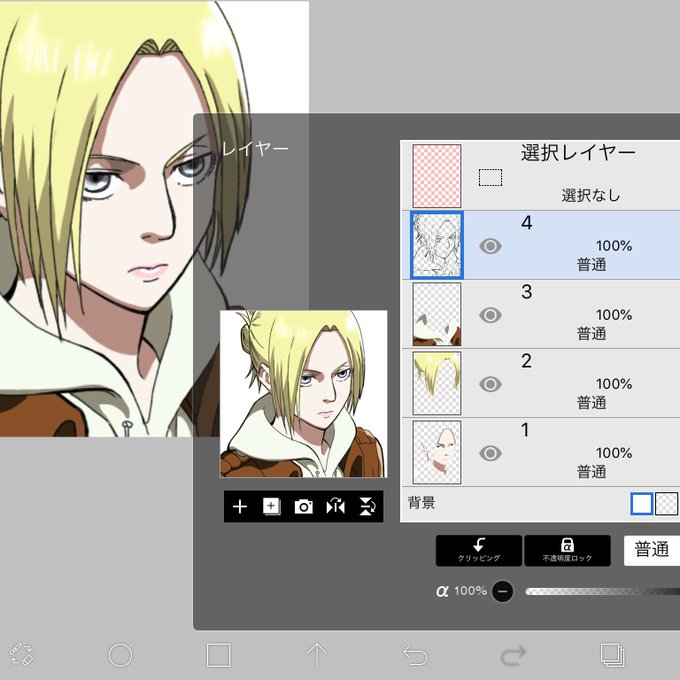Tap the circle tool icon in bottom bar

point(120,655)
